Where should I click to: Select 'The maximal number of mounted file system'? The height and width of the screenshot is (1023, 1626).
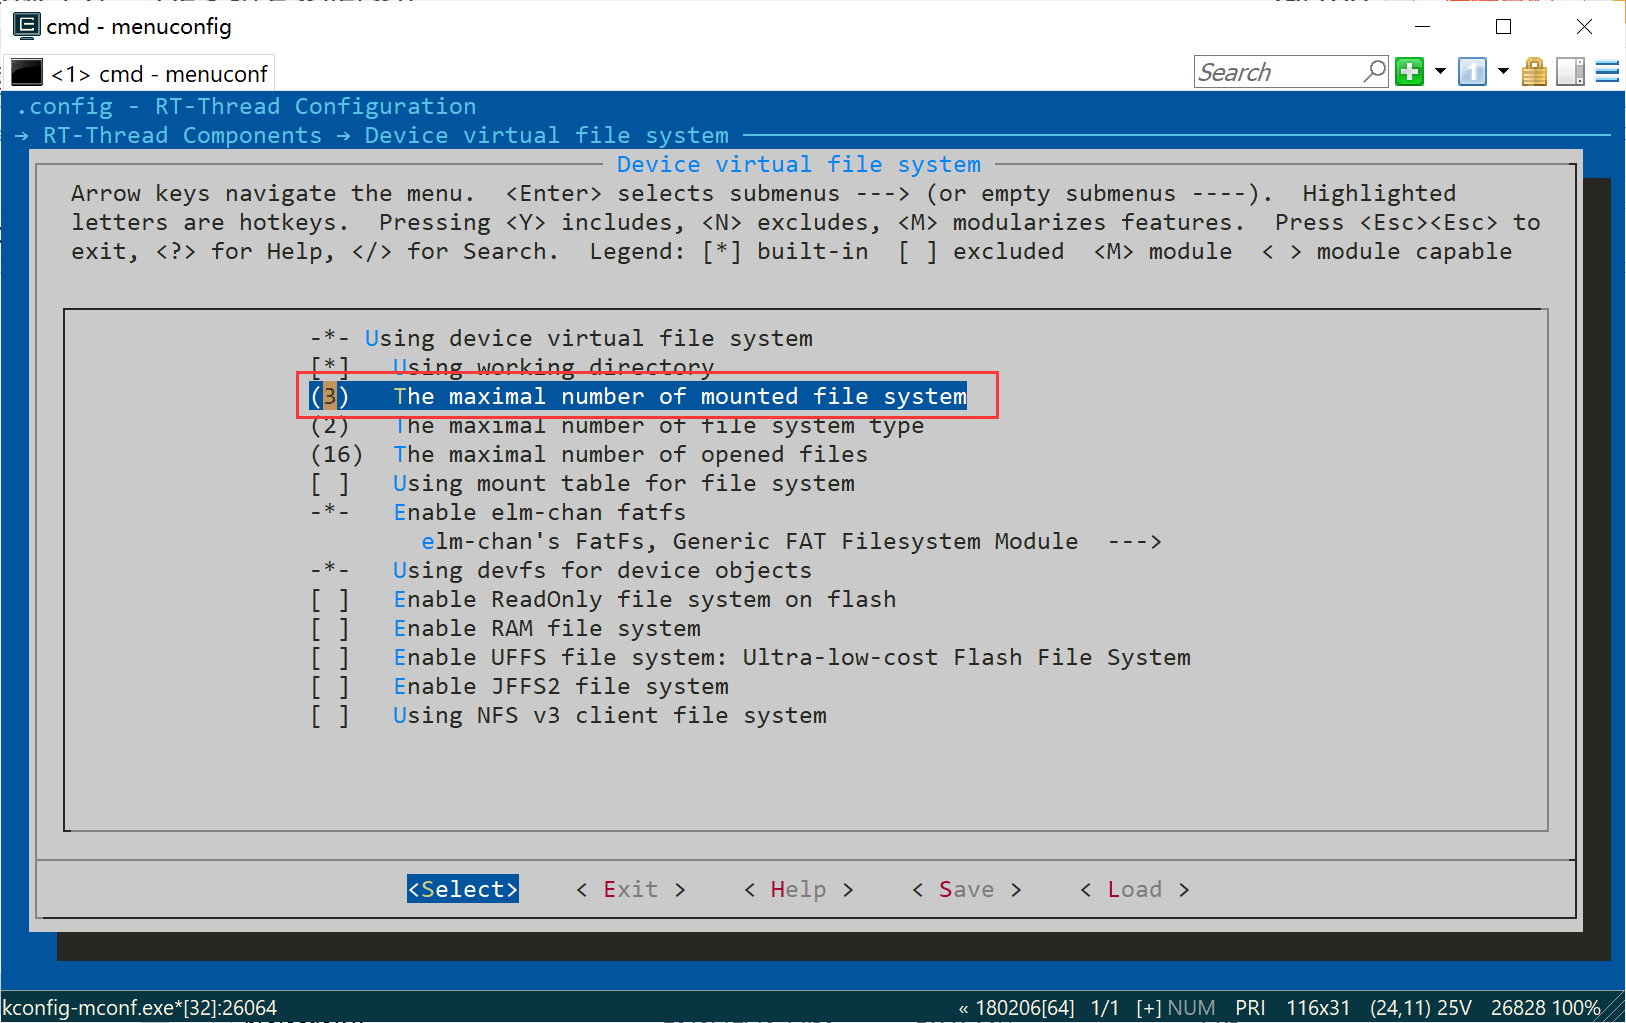pyautogui.click(x=638, y=396)
